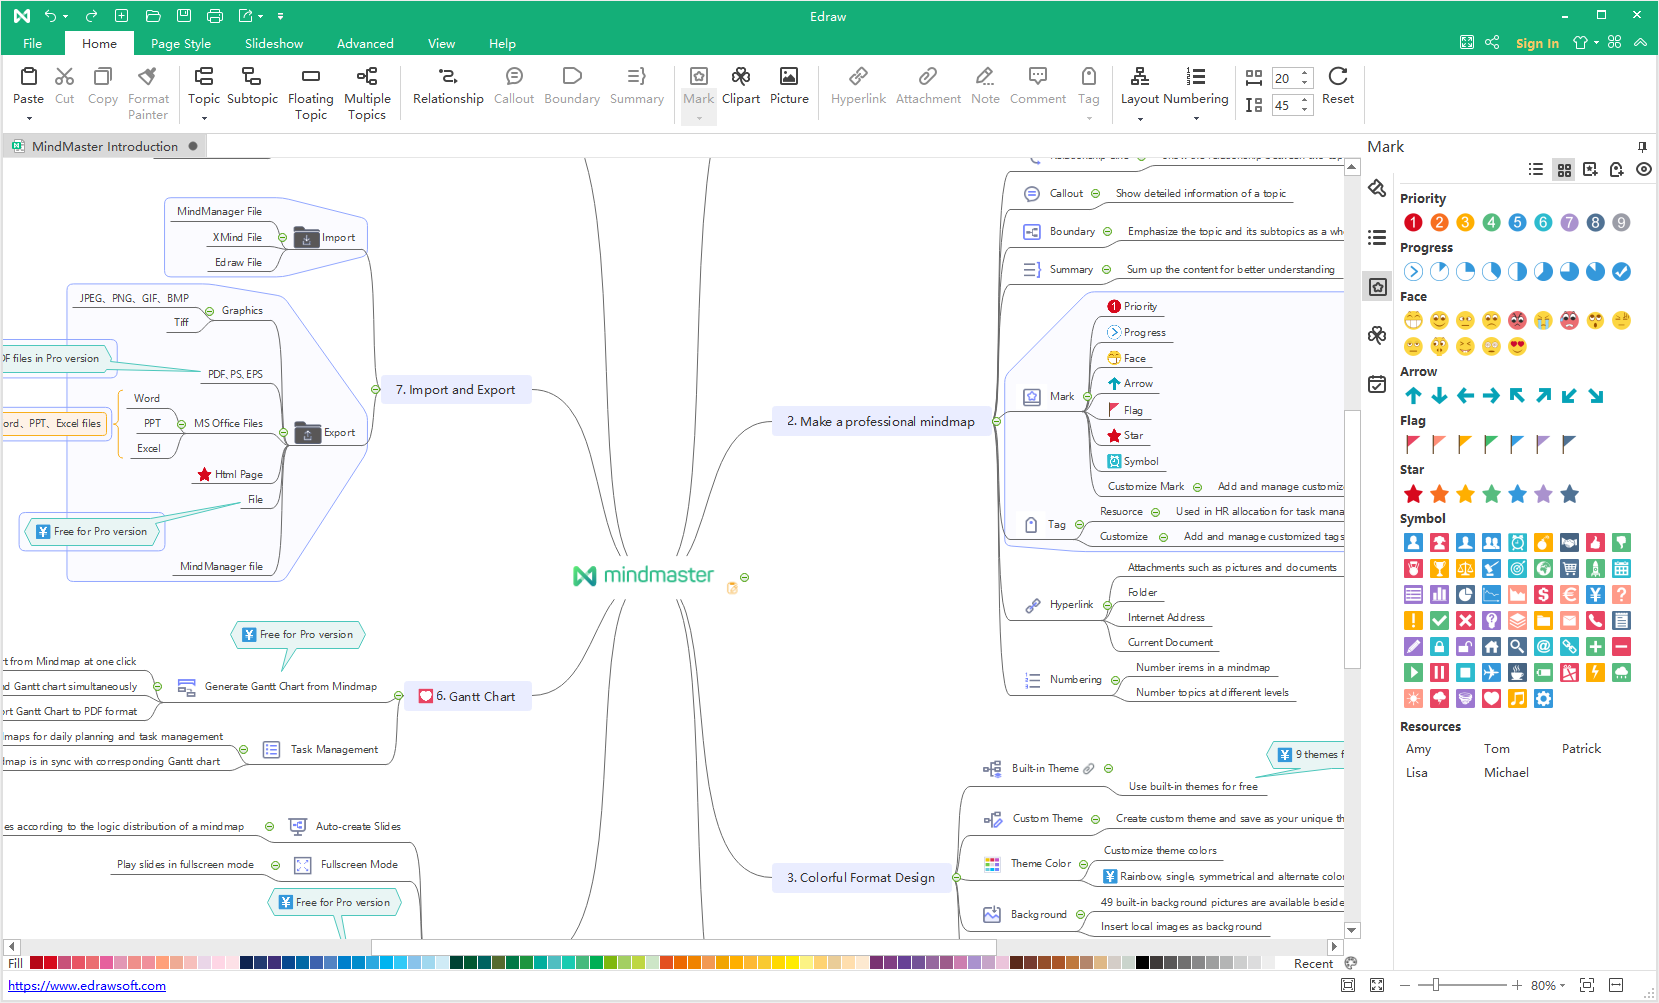
Task: Click the Relationship tool in ribbon
Action: pos(447,85)
